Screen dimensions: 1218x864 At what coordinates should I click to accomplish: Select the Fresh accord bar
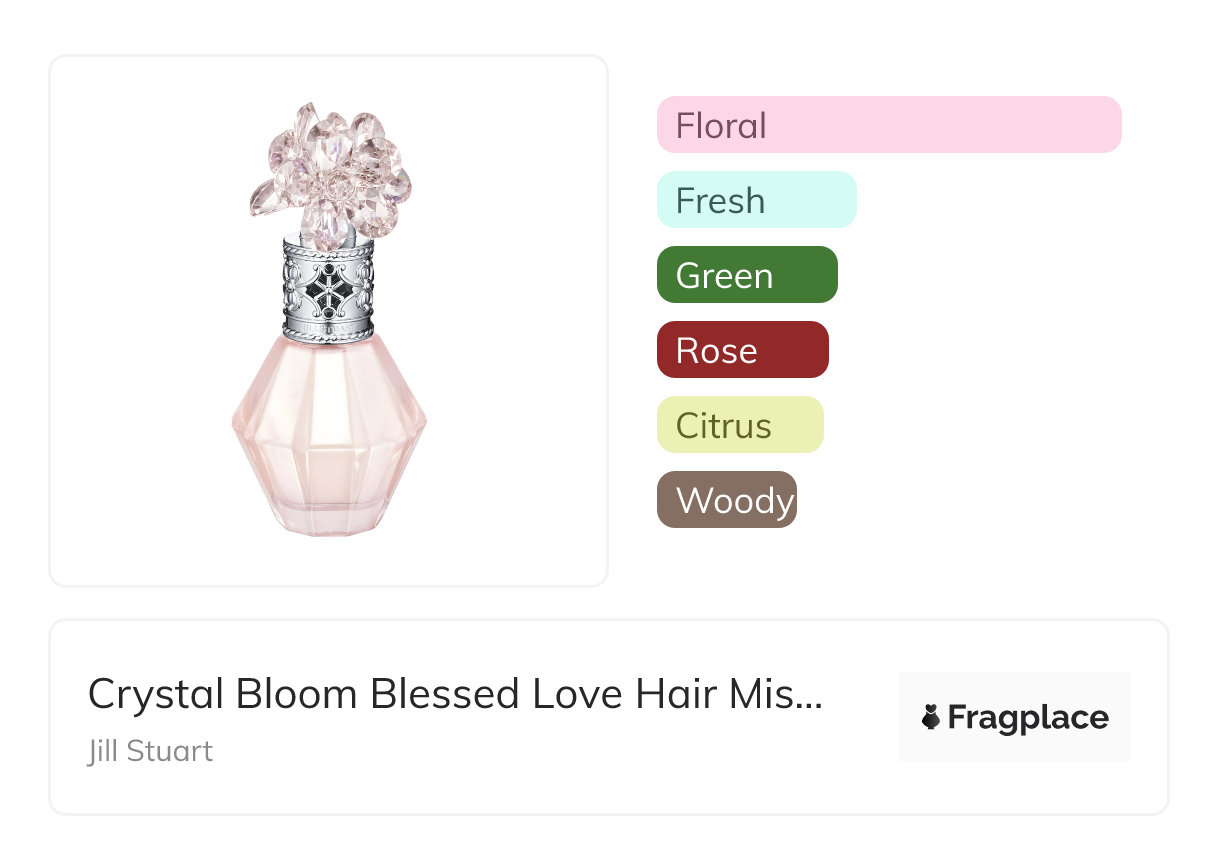[756, 200]
